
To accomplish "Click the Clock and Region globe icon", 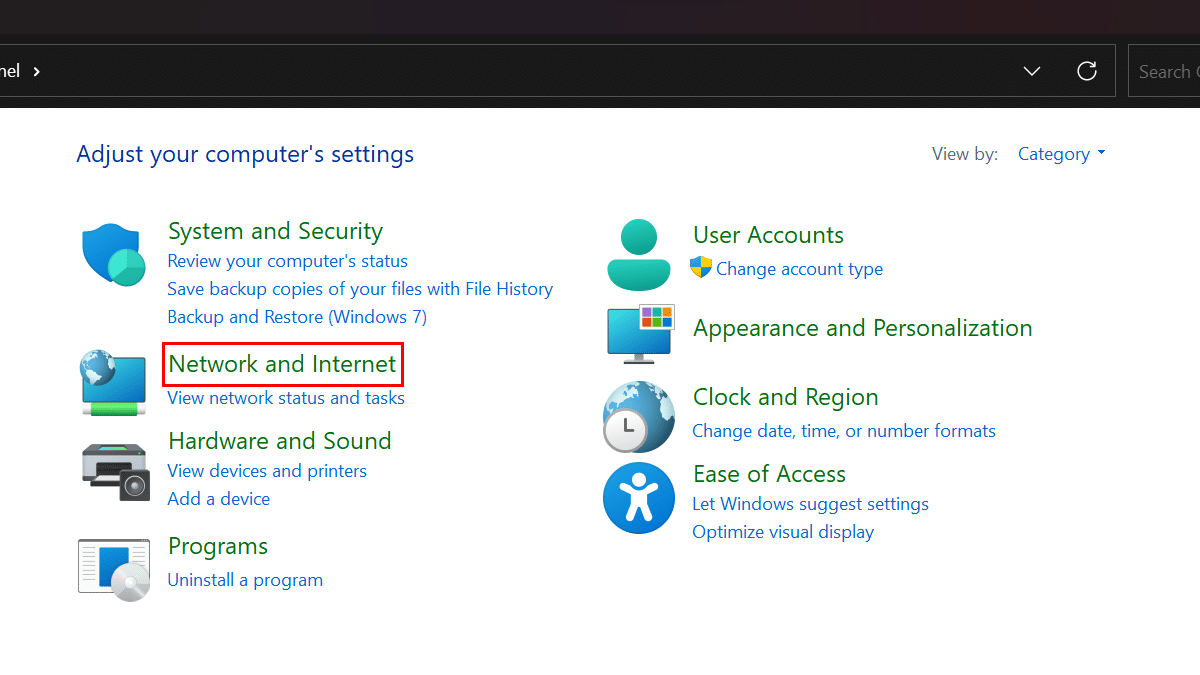I will [x=638, y=417].
